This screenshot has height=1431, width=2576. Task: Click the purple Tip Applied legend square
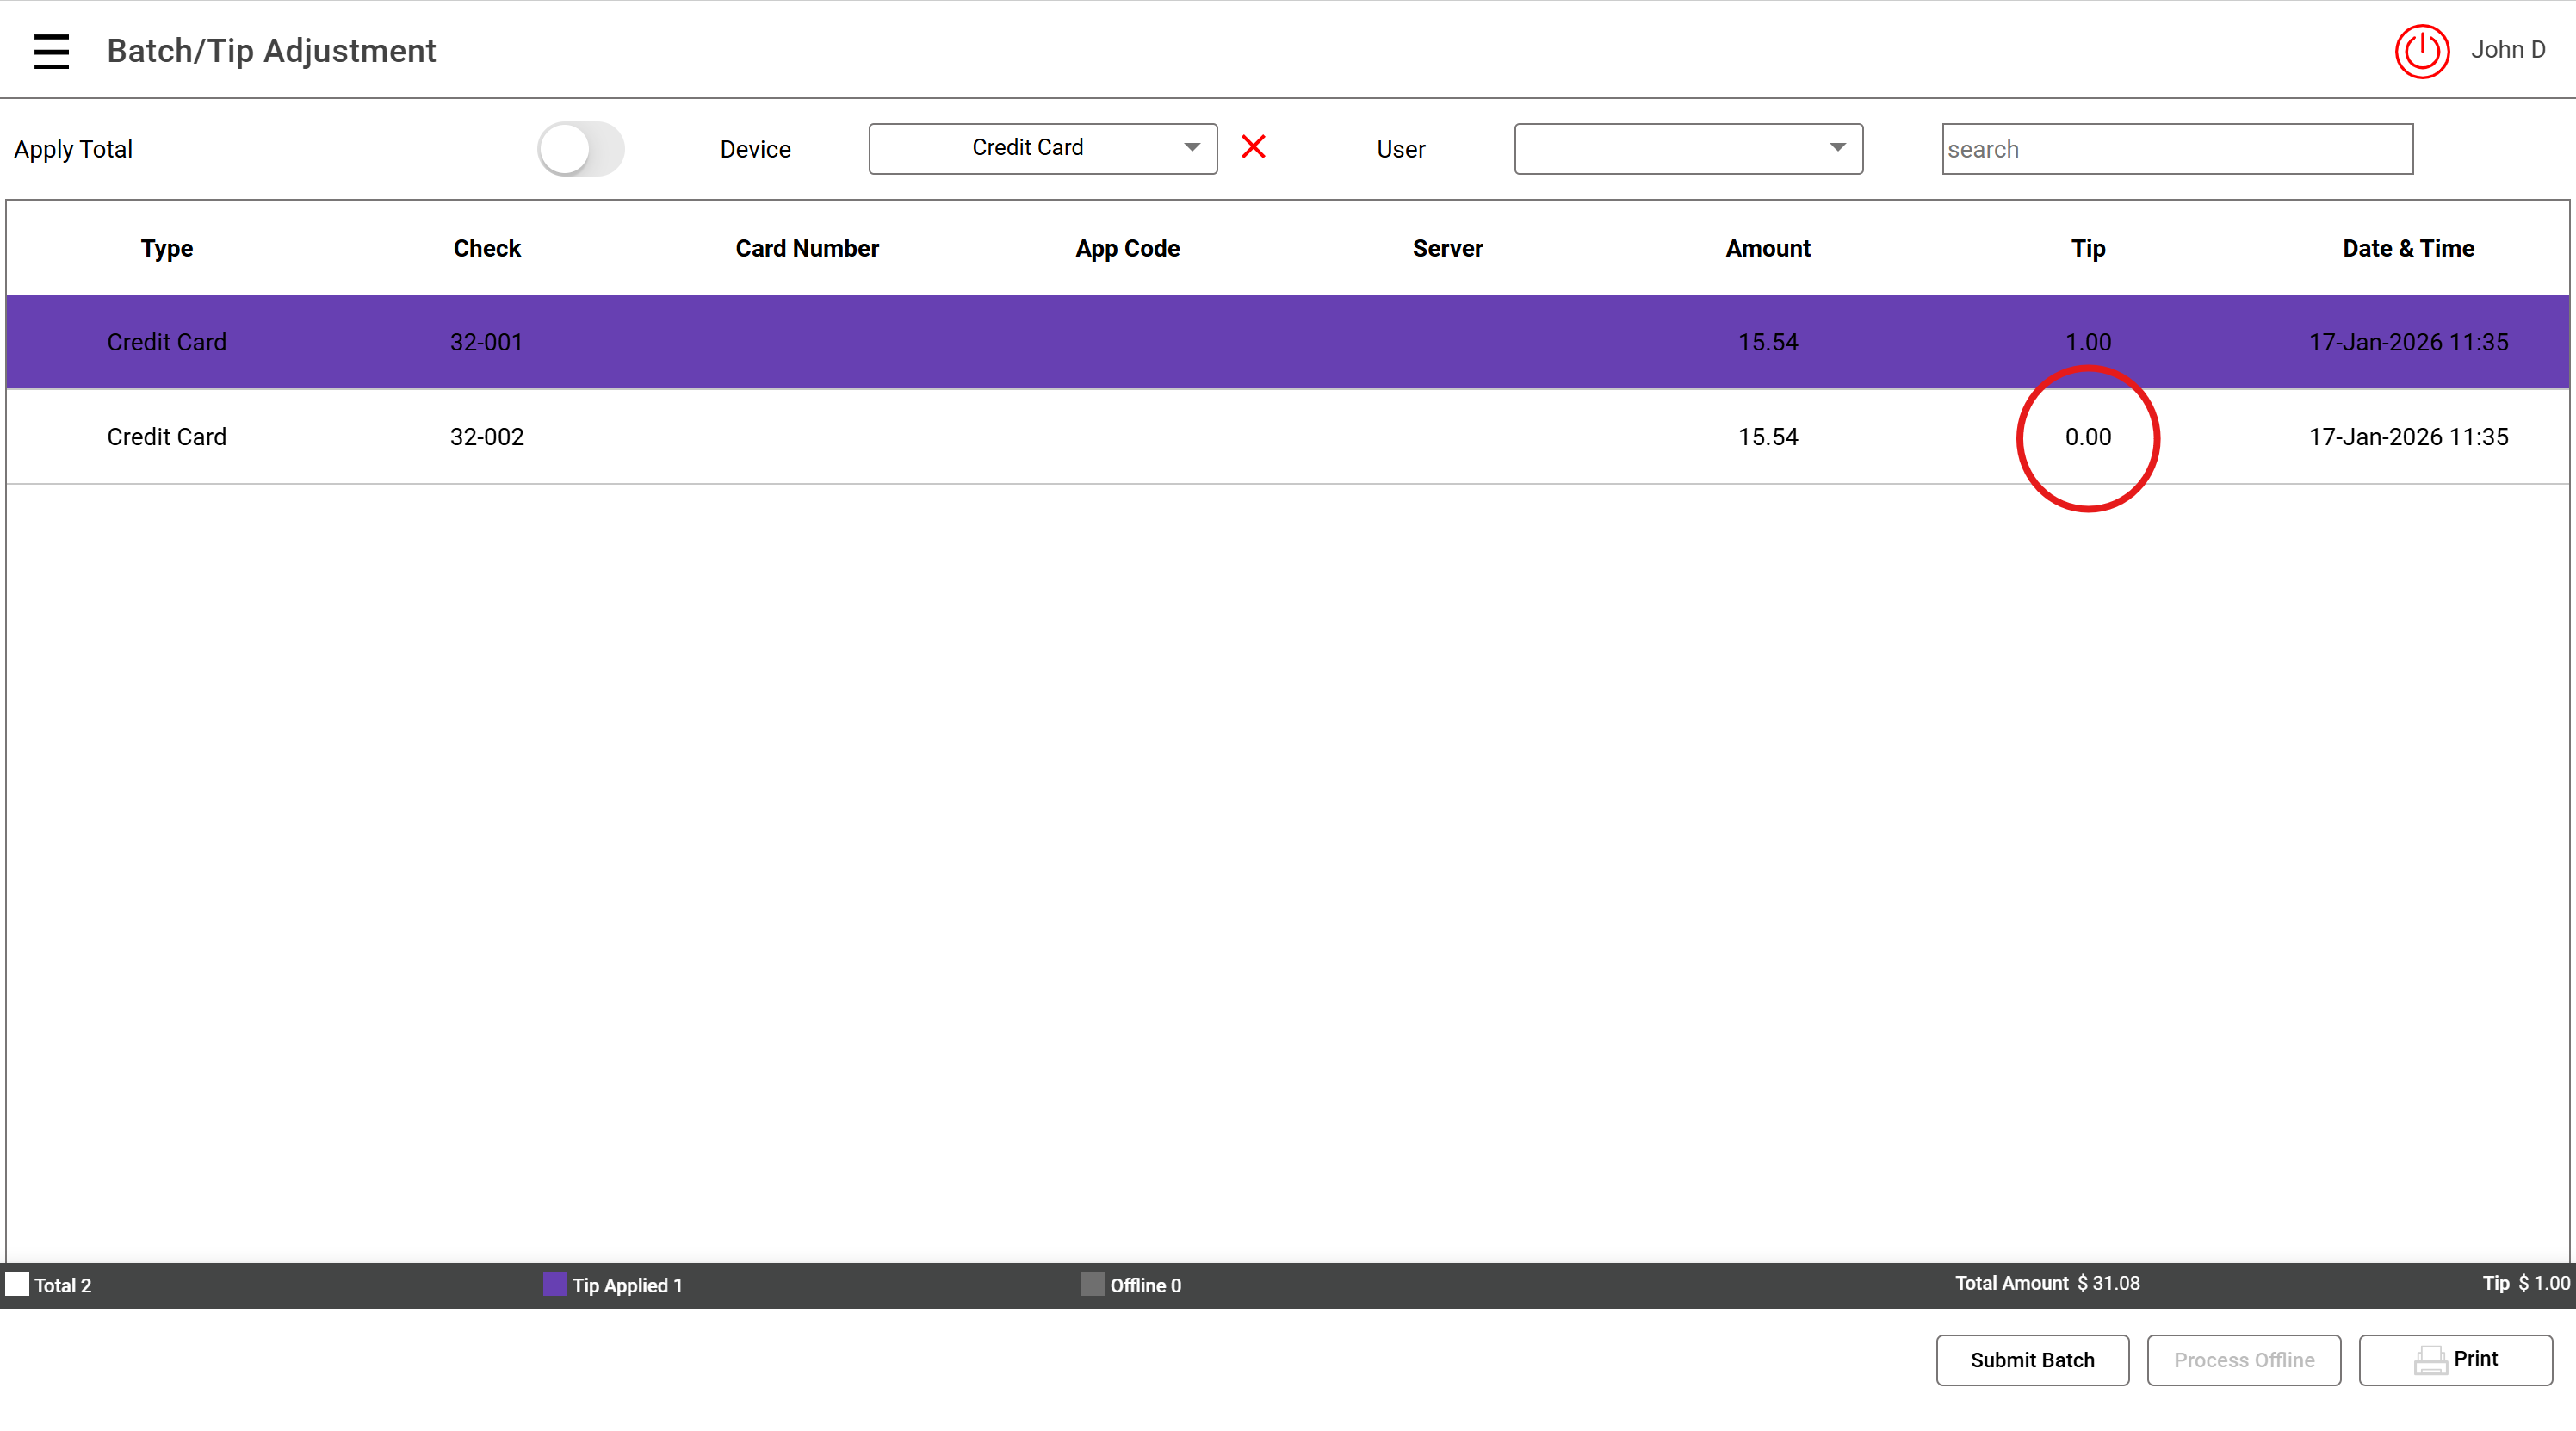pyautogui.click(x=554, y=1284)
